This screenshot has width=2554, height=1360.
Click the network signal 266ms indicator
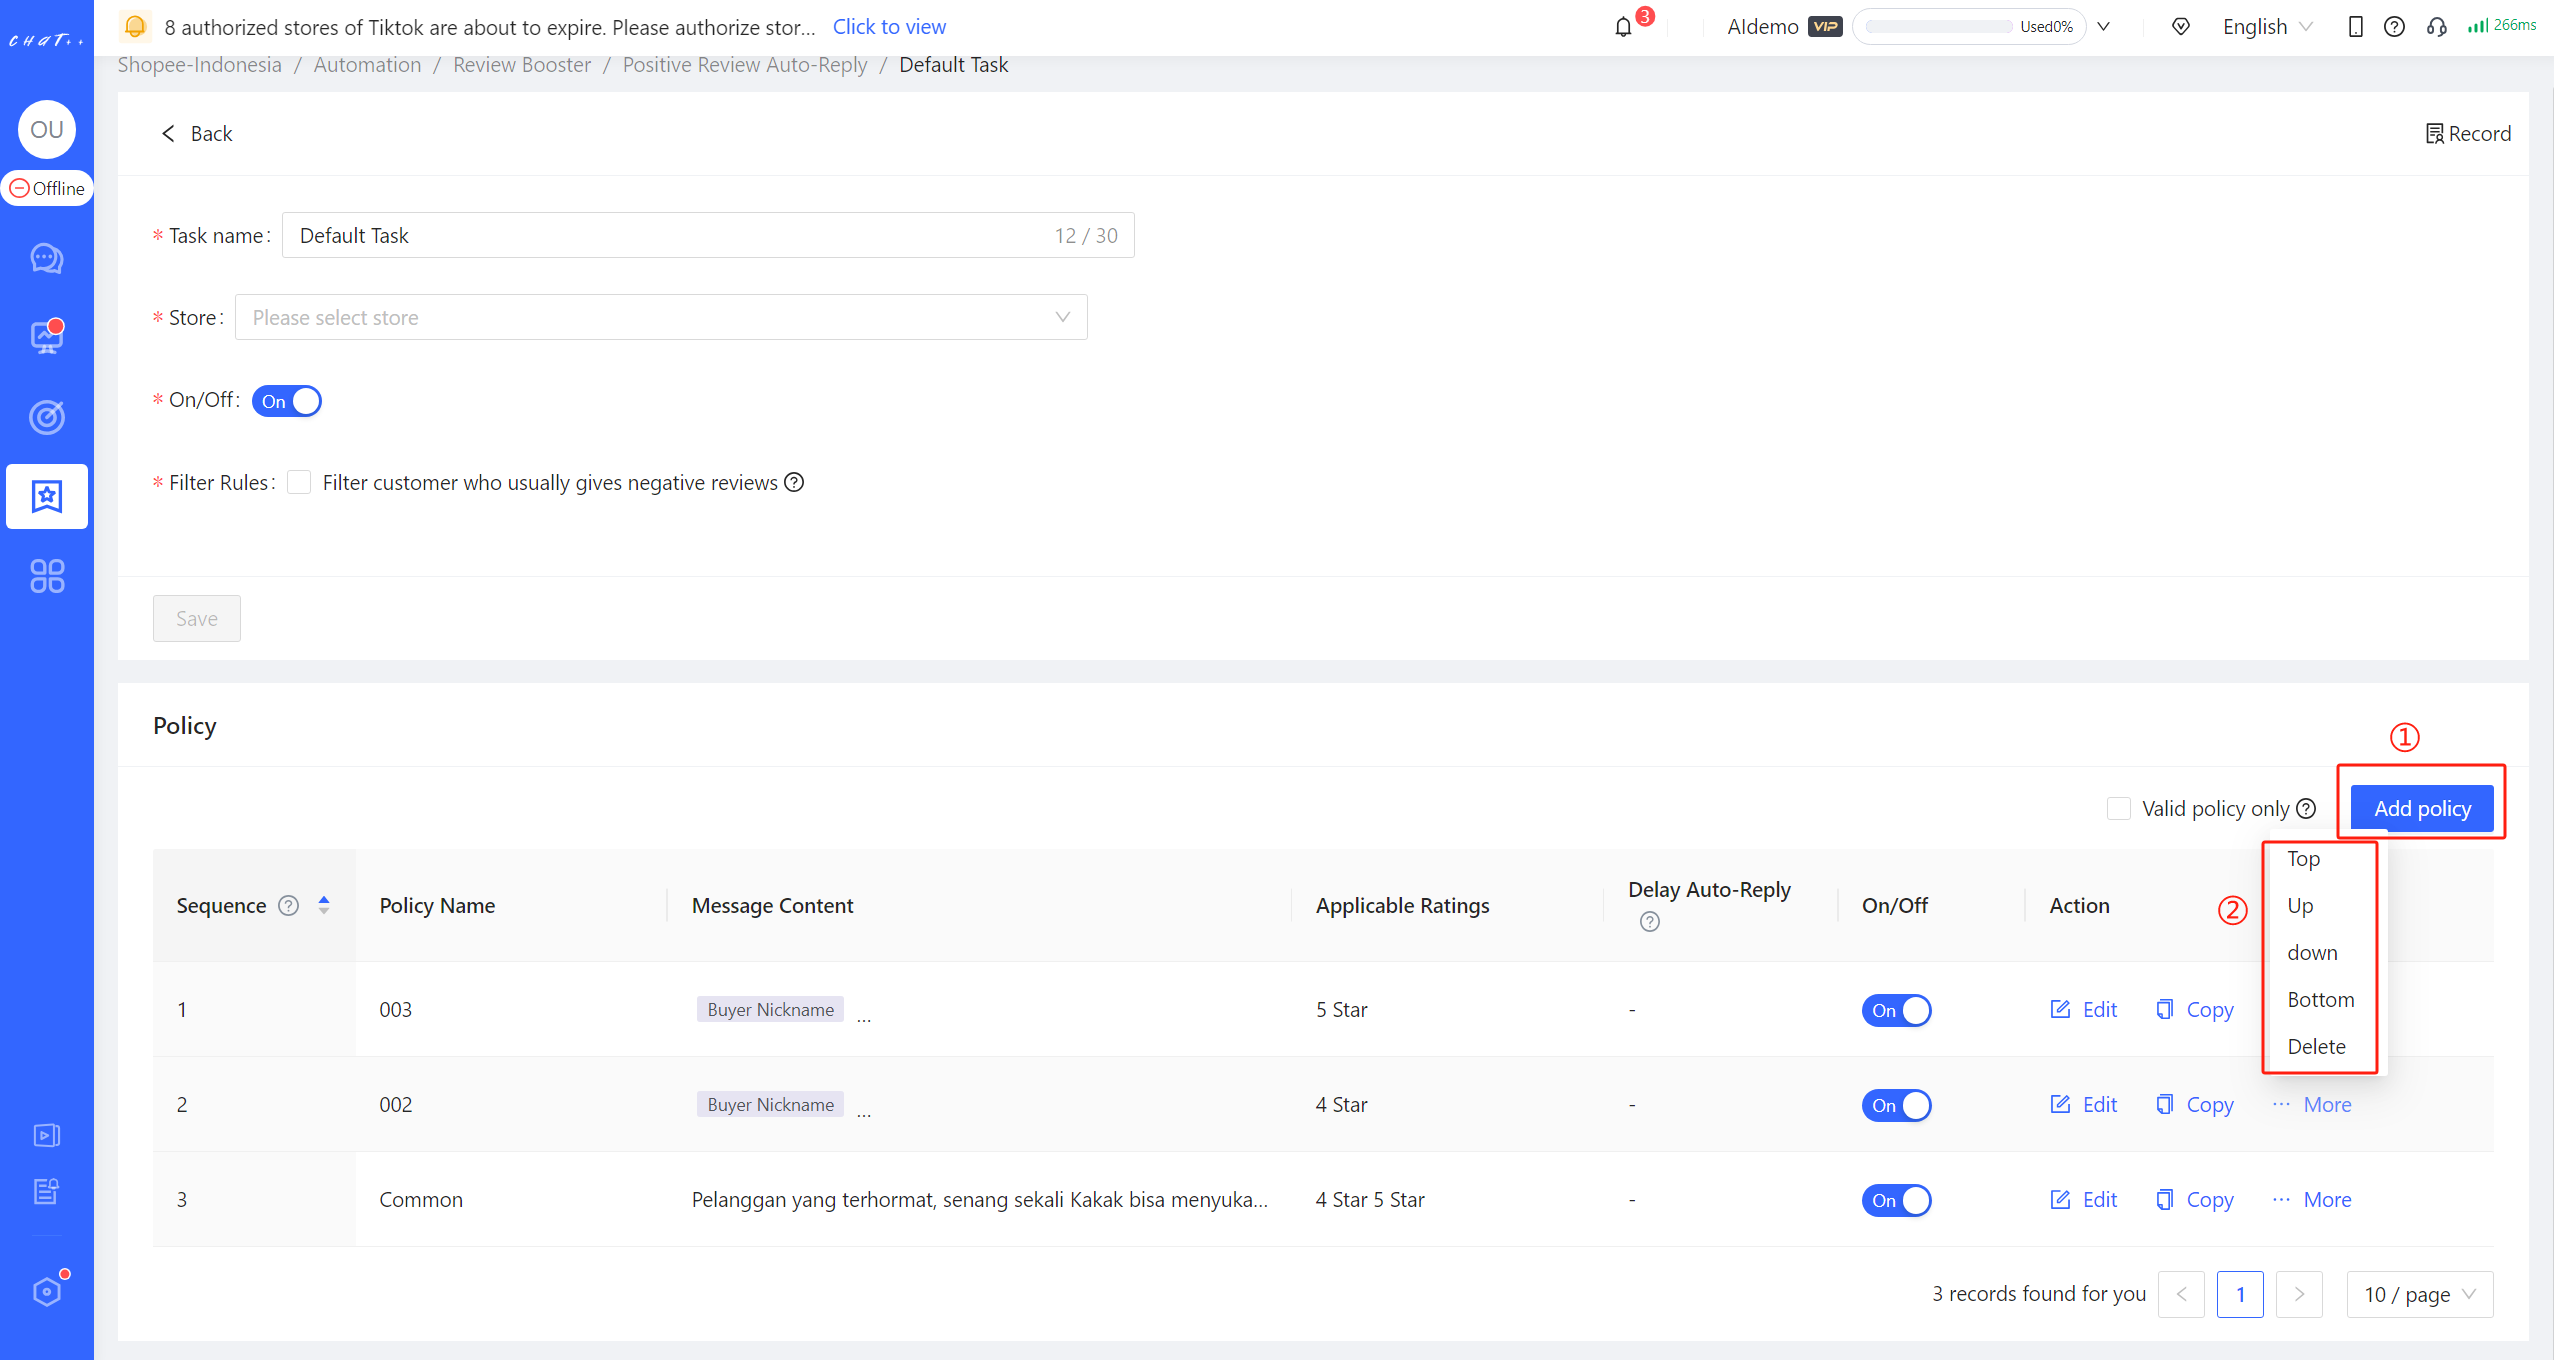click(2501, 25)
